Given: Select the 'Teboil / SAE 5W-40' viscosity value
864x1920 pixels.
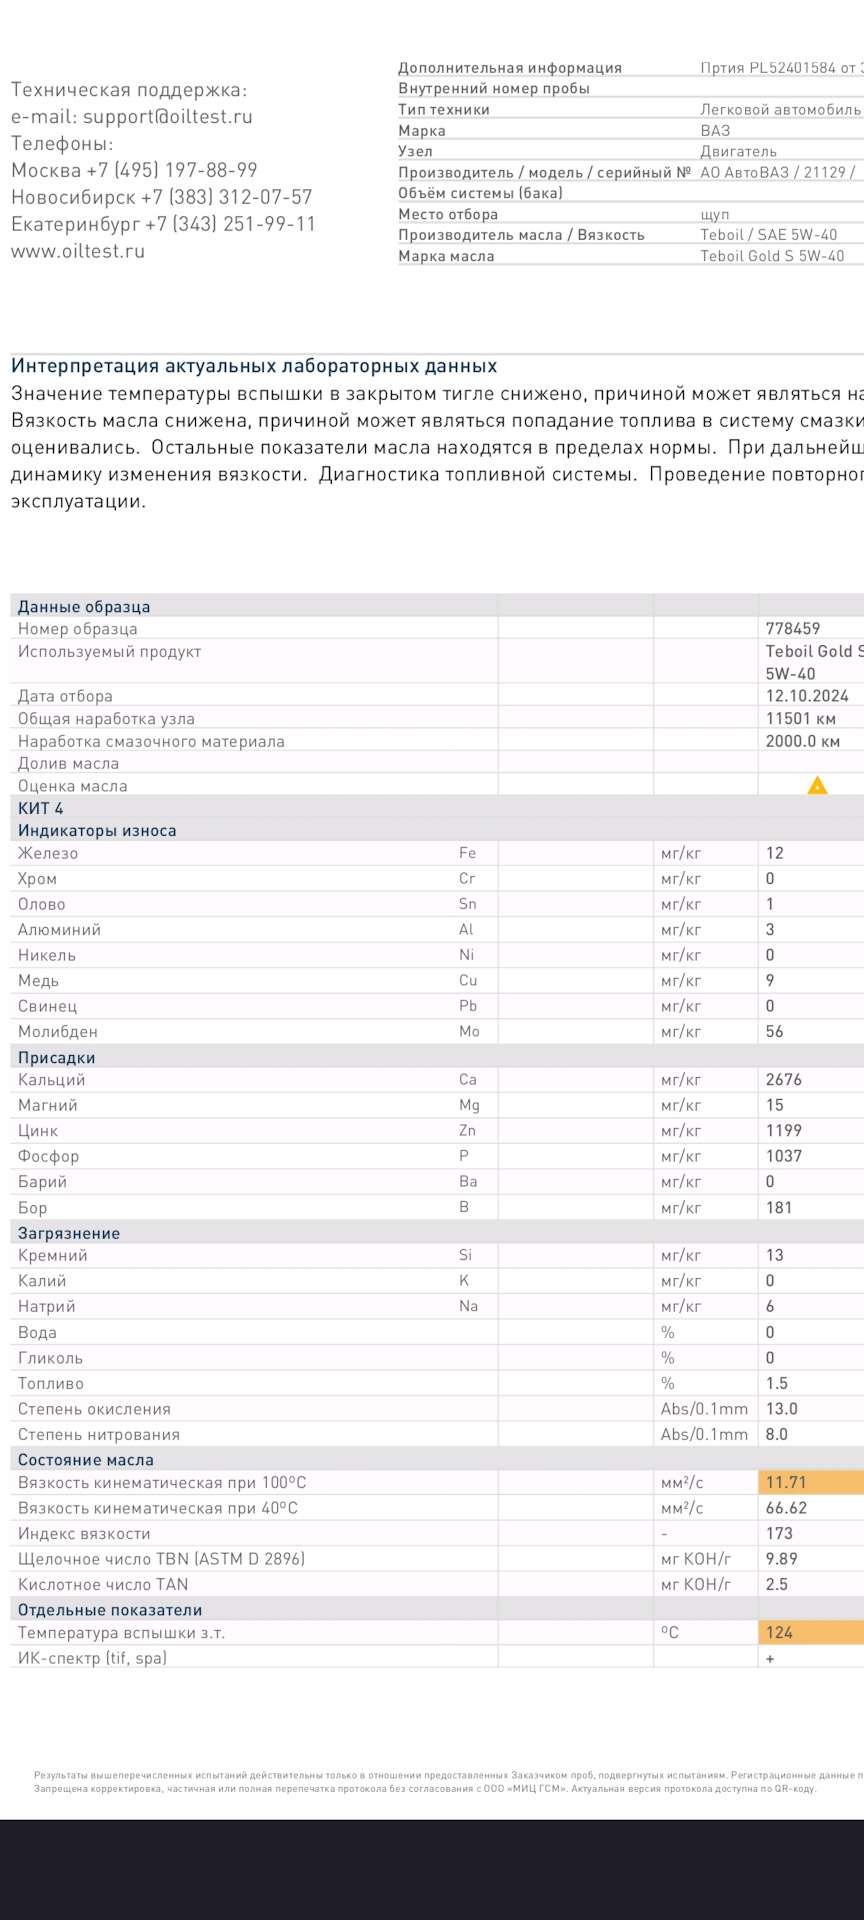Looking at the screenshot, I should pos(768,235).
